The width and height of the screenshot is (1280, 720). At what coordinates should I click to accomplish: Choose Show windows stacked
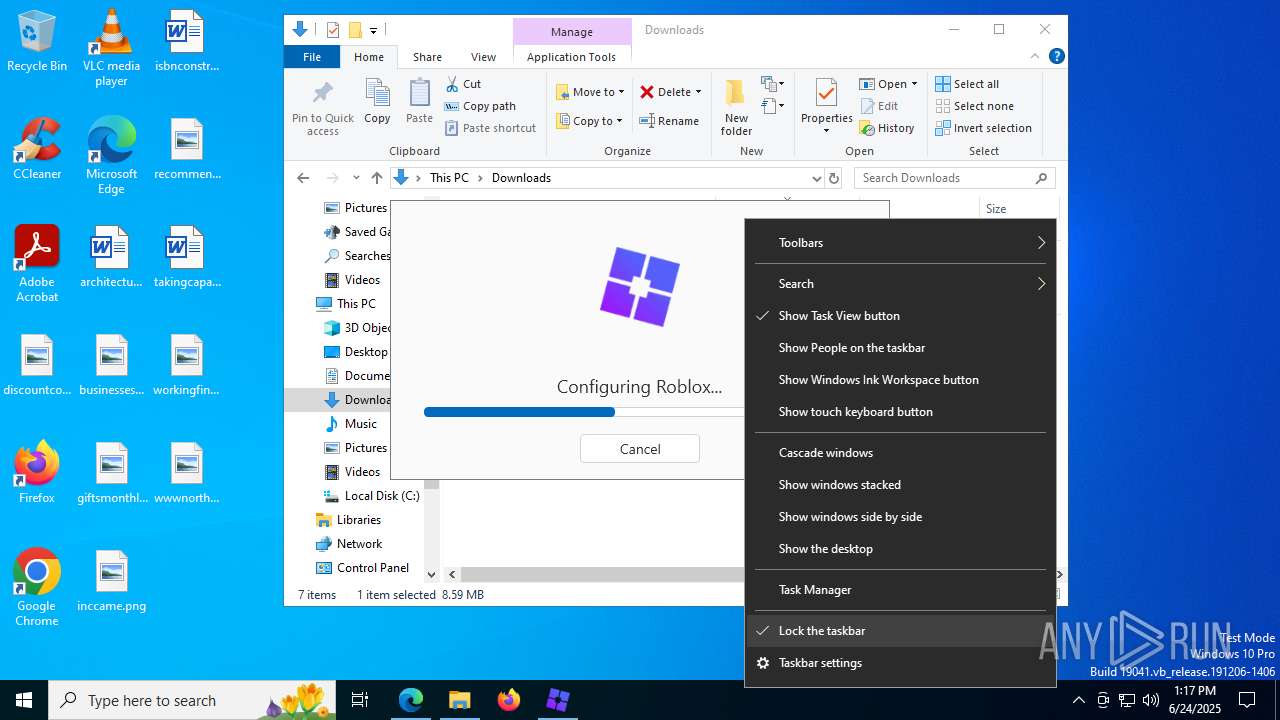pyautogui.click(x=900, y=485)
